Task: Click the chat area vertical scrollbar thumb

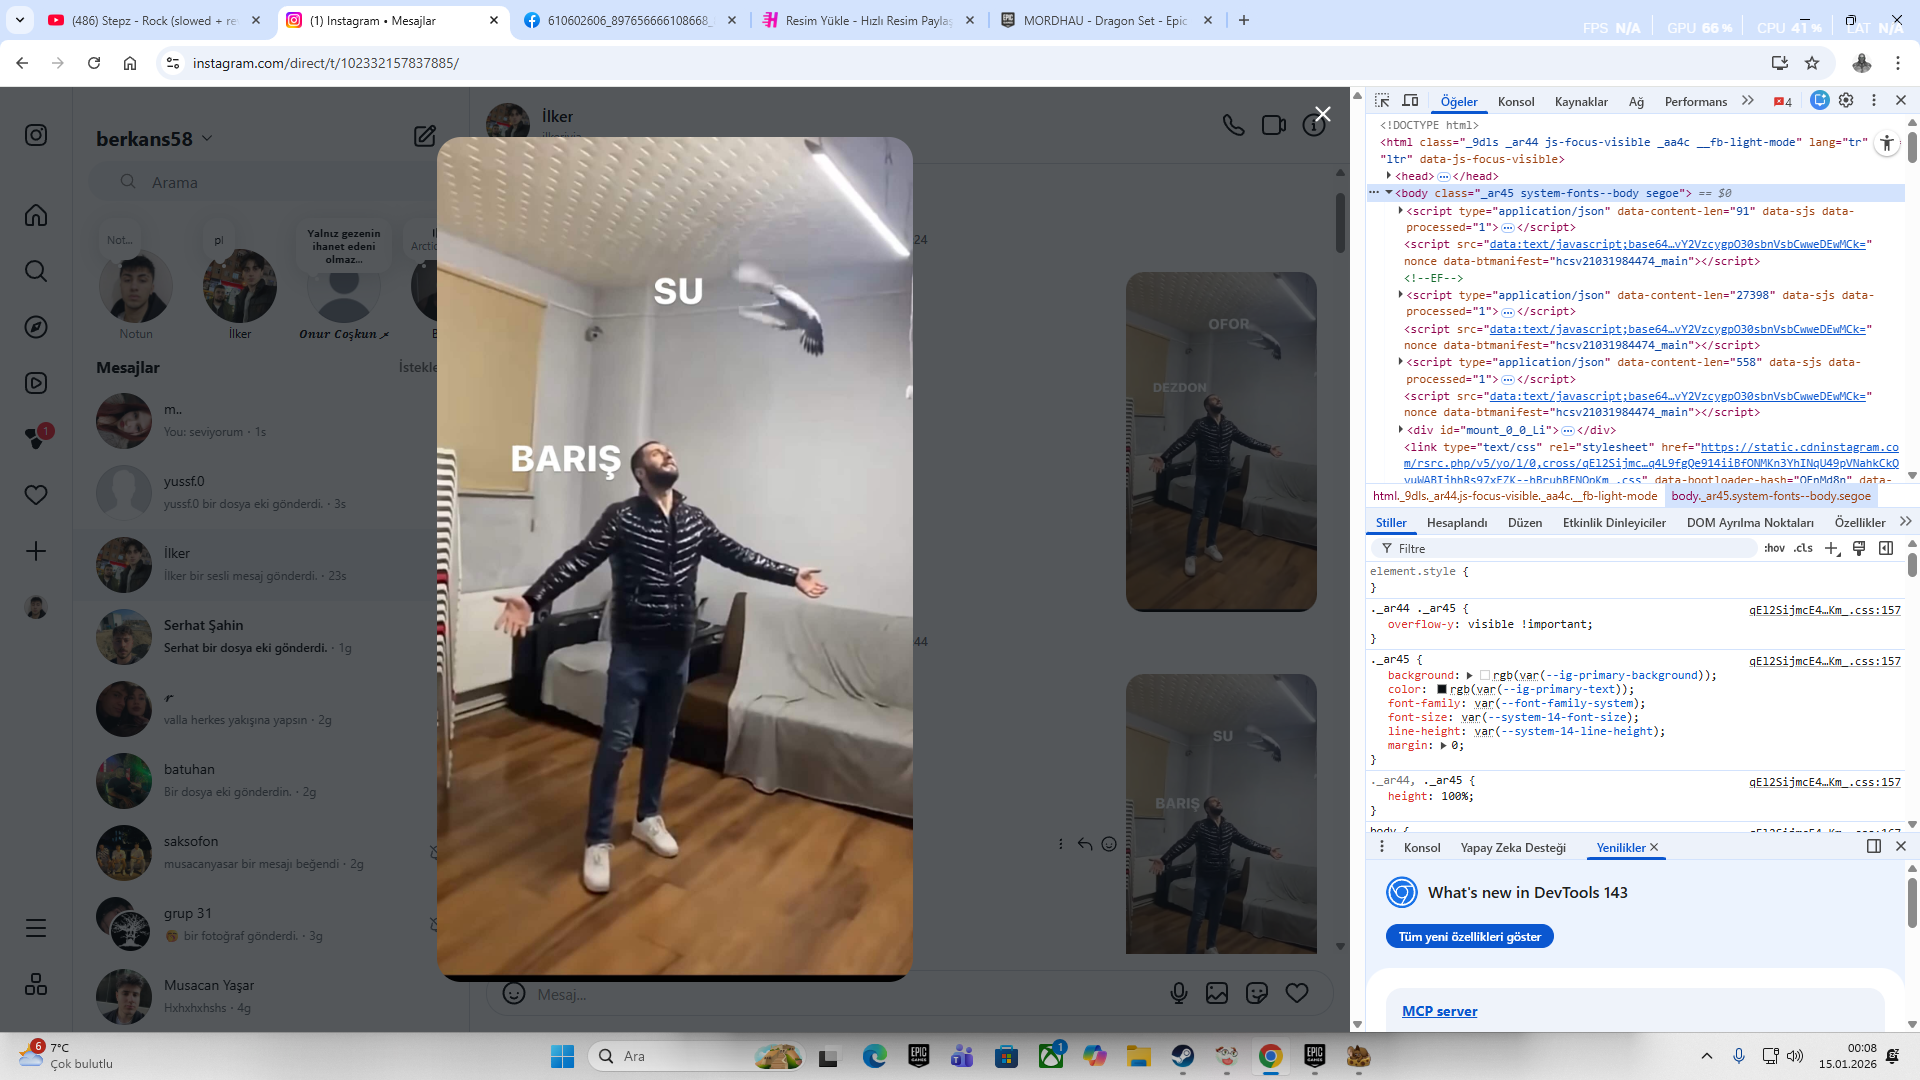Action: click(1340, 222)
